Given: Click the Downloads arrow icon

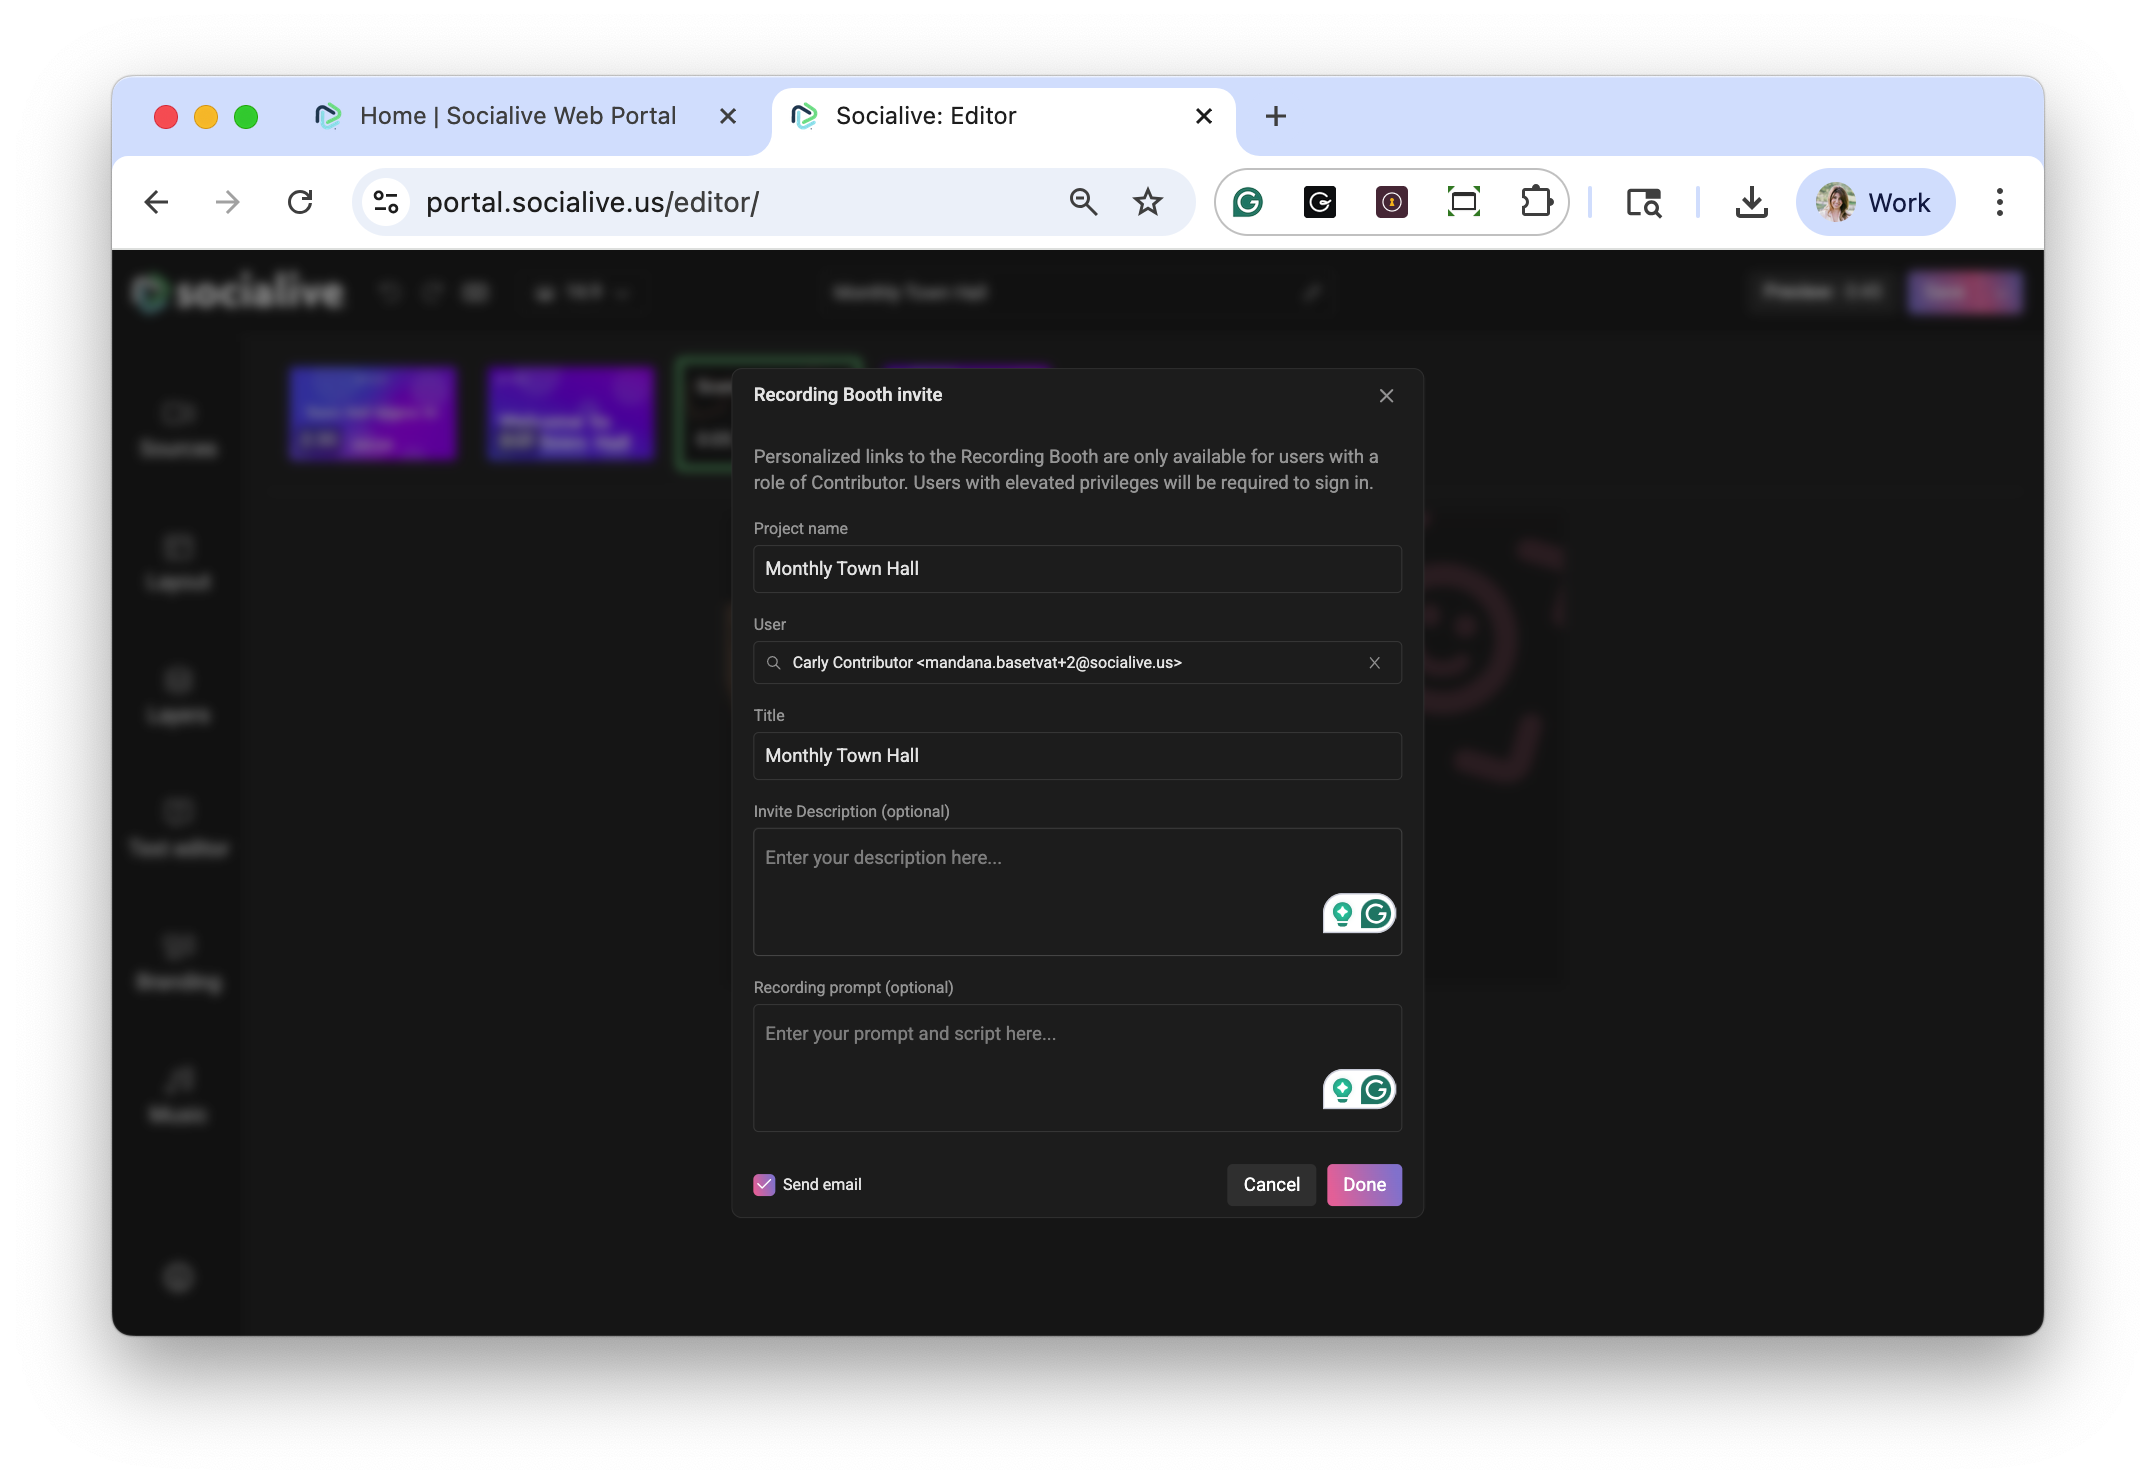Looking at the screenshot, I should pyautogui.click(x=1751, y=203).
